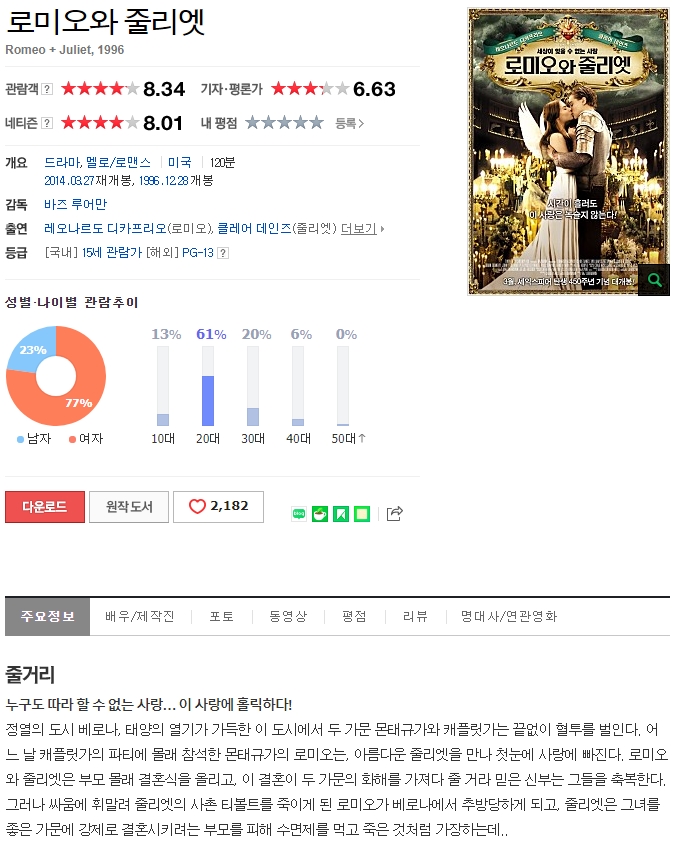Click the 원작도서 button
The width and height of the screenshot is (673, 851).
click(x=129, y=507)
